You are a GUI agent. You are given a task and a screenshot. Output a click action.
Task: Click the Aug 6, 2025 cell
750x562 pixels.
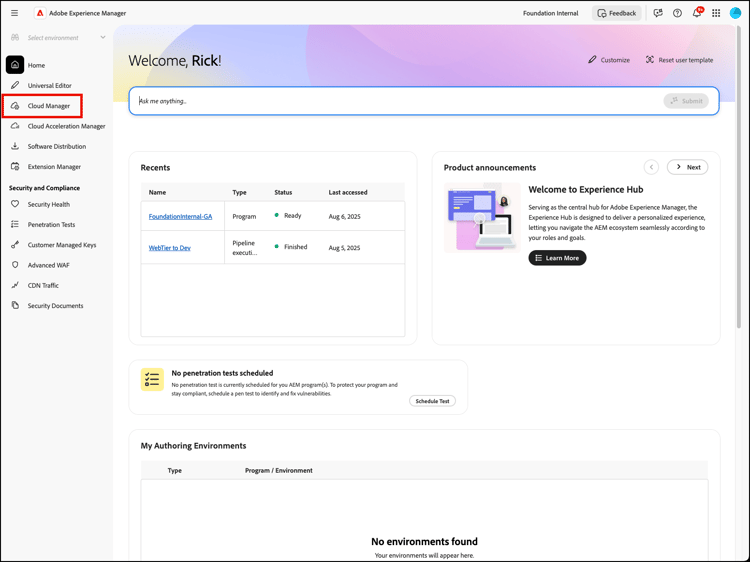[x=344, y=216]
